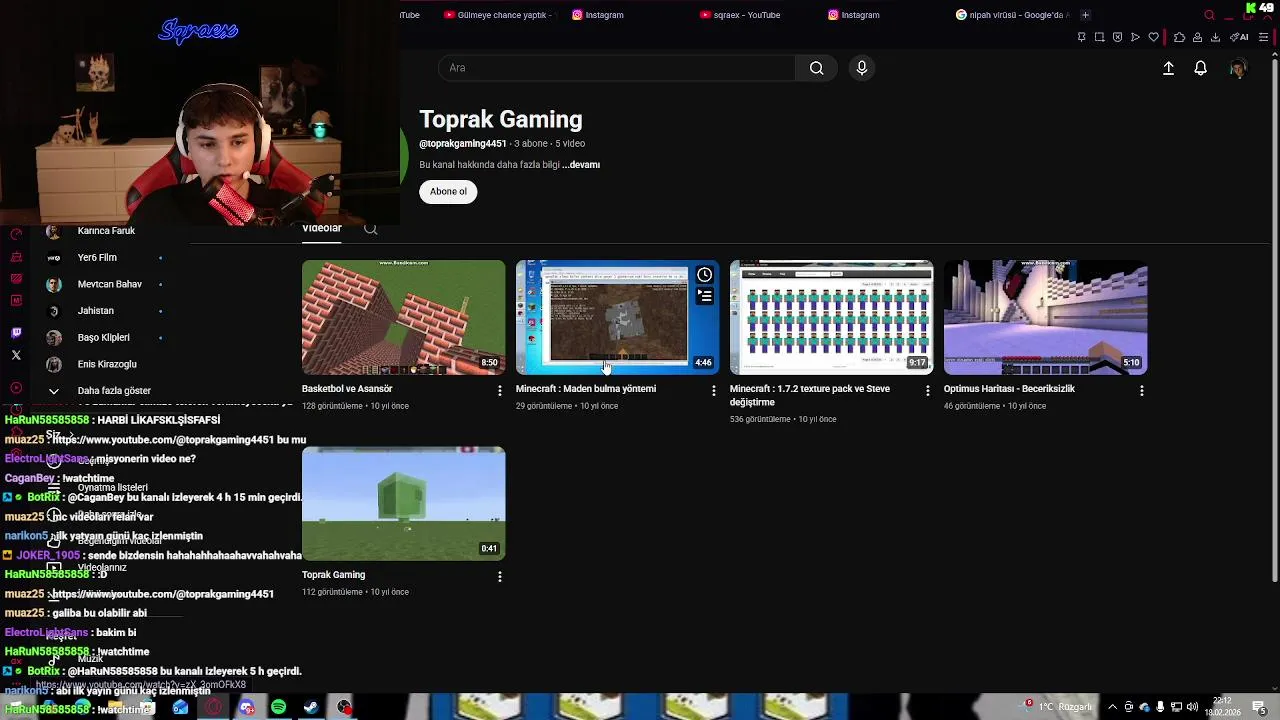
Task: Click the YouTube search magnifier button
Action: 816,68
